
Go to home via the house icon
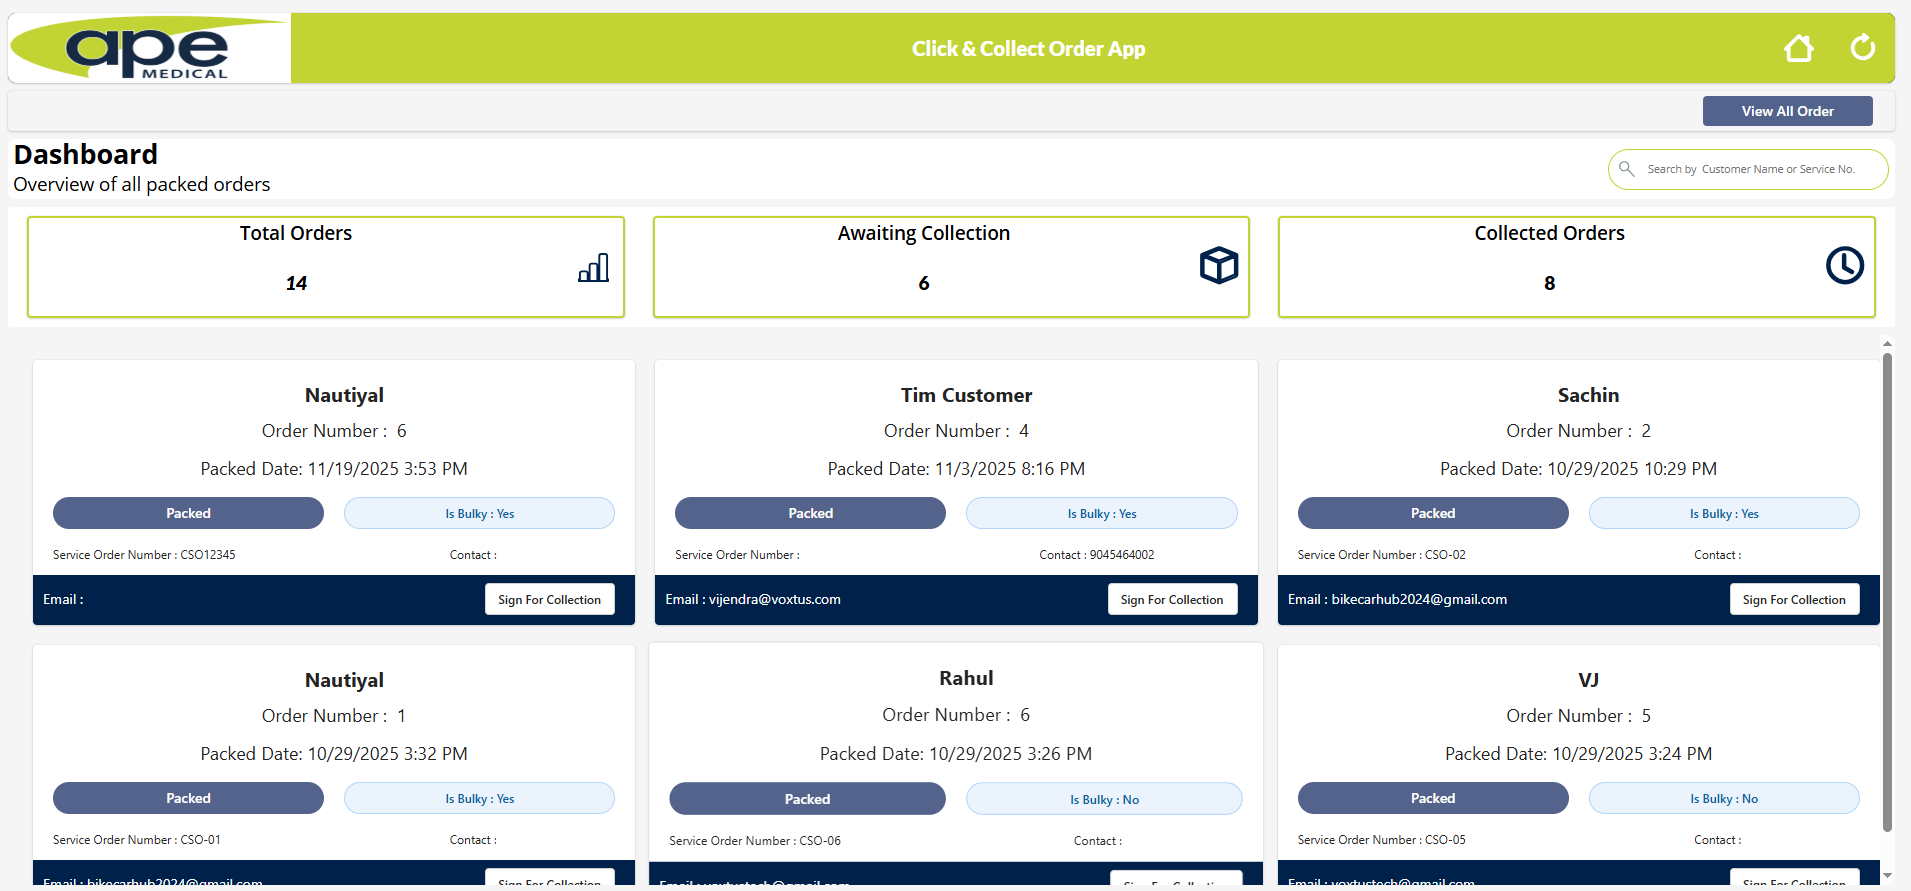[1798, 48]
